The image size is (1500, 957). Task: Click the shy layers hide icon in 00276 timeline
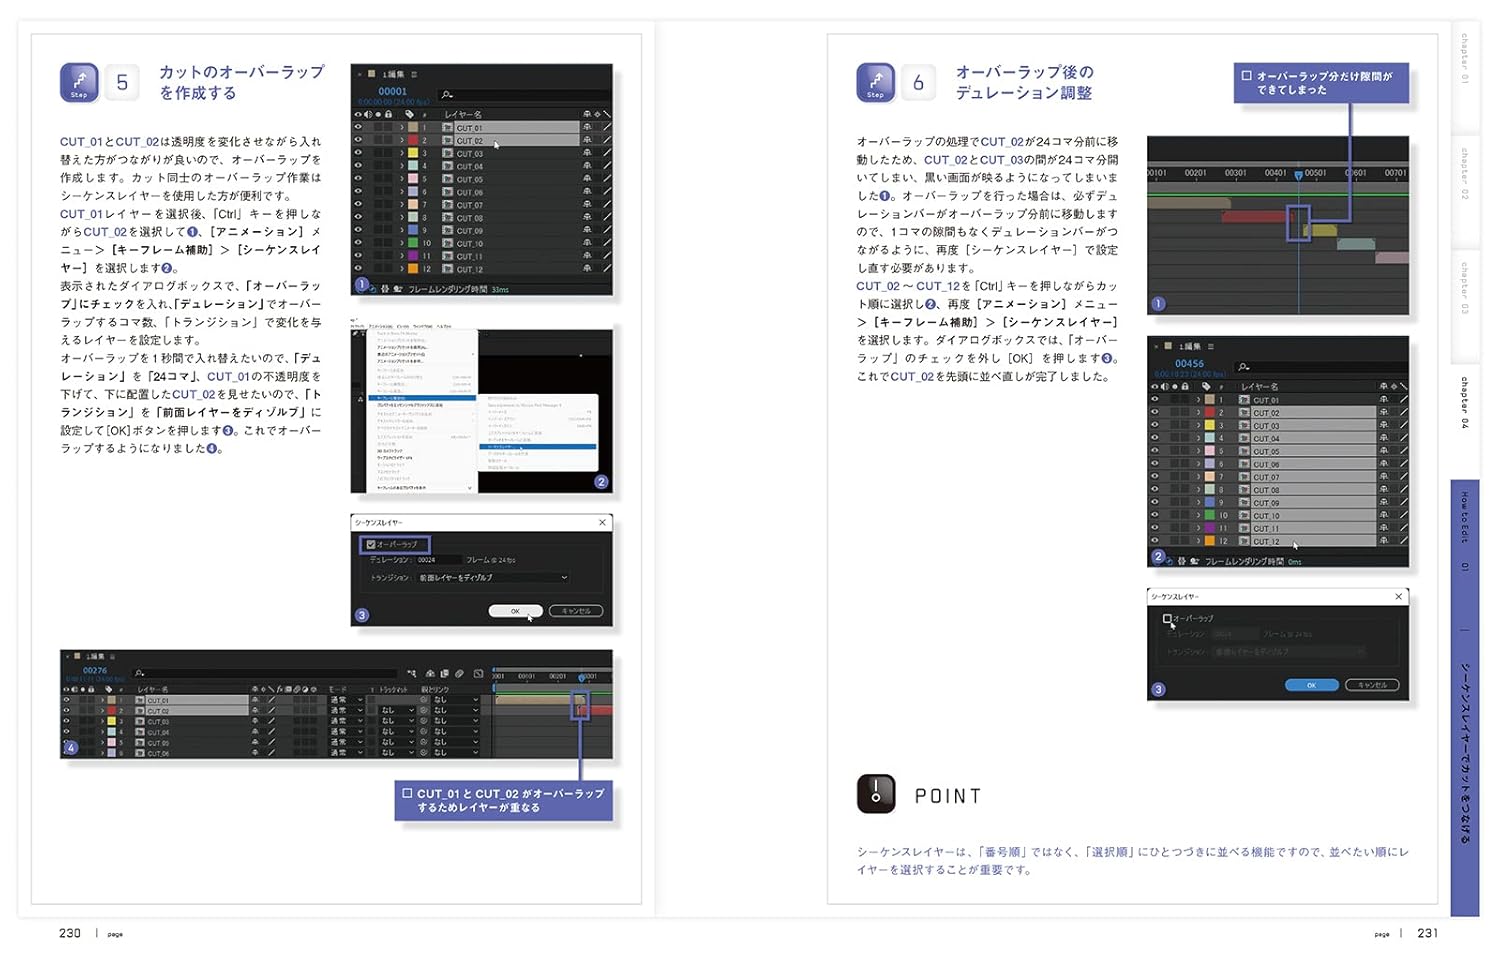pyautogui.click(x=430, y=673)
